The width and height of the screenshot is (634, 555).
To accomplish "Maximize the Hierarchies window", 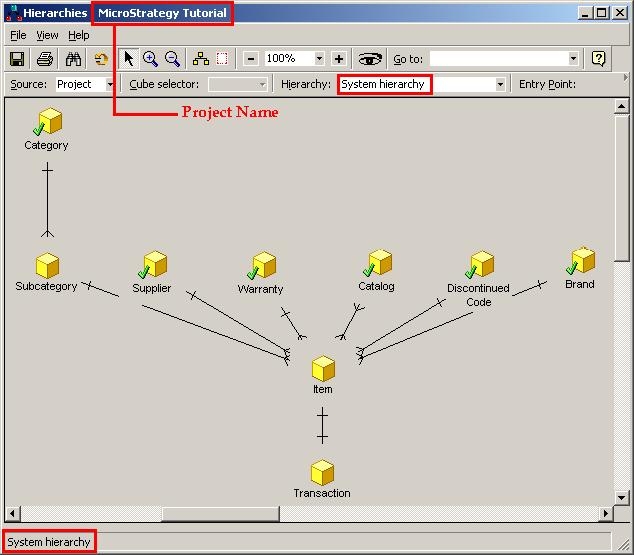I will coord(601,13).
